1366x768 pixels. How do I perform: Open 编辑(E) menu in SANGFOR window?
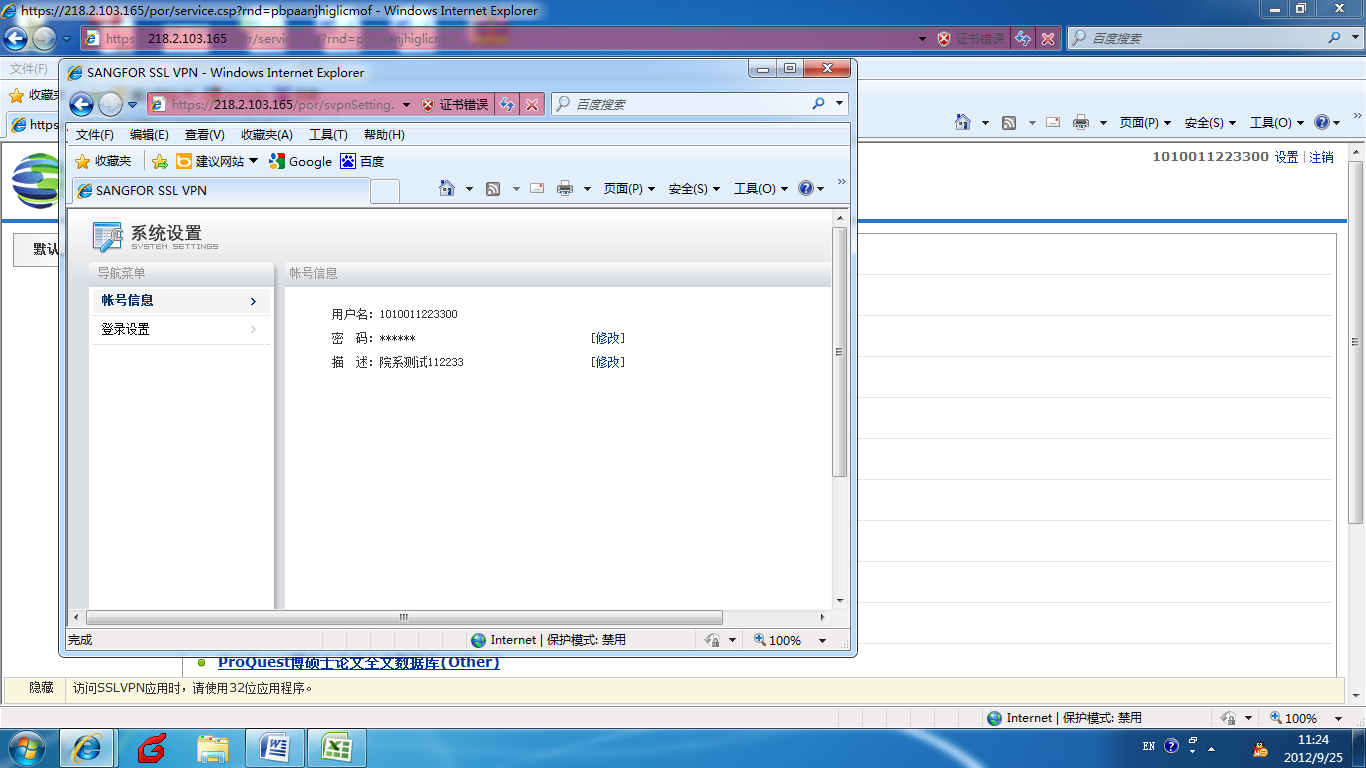[x=149, y=135]
